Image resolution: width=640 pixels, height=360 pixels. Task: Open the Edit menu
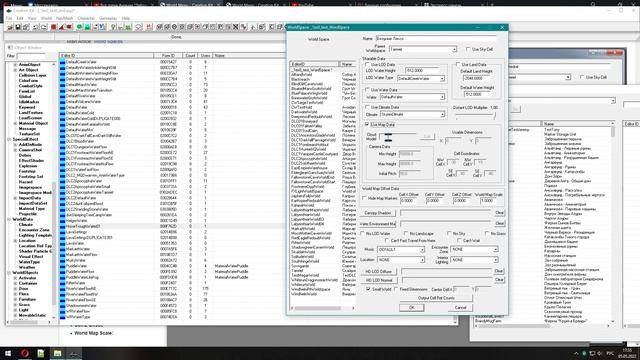coord(20,18)
